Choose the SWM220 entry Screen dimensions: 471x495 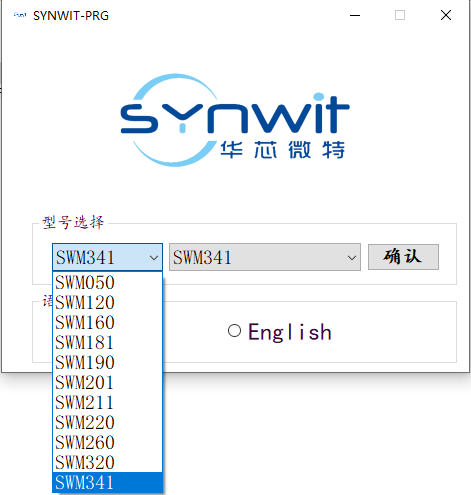point(107,422)
